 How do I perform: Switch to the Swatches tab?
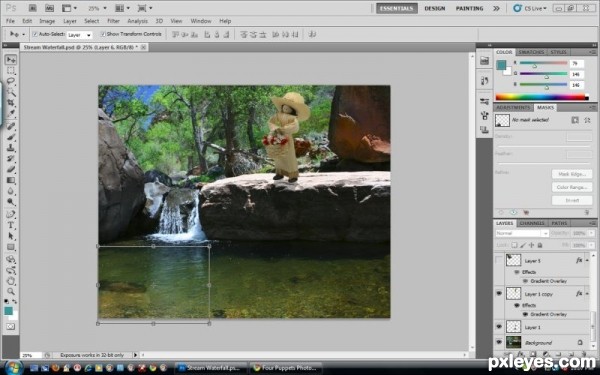(x=531, y=52)
